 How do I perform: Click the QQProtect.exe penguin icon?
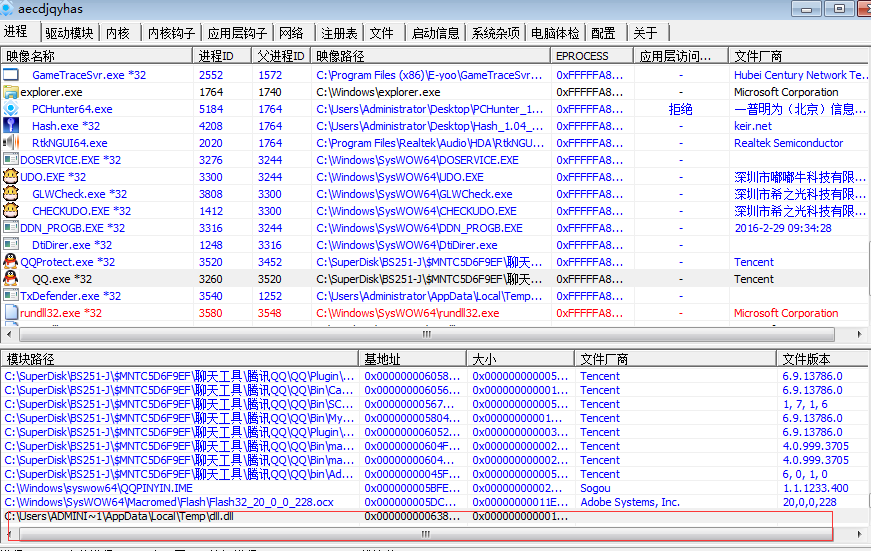coord(11,262)
